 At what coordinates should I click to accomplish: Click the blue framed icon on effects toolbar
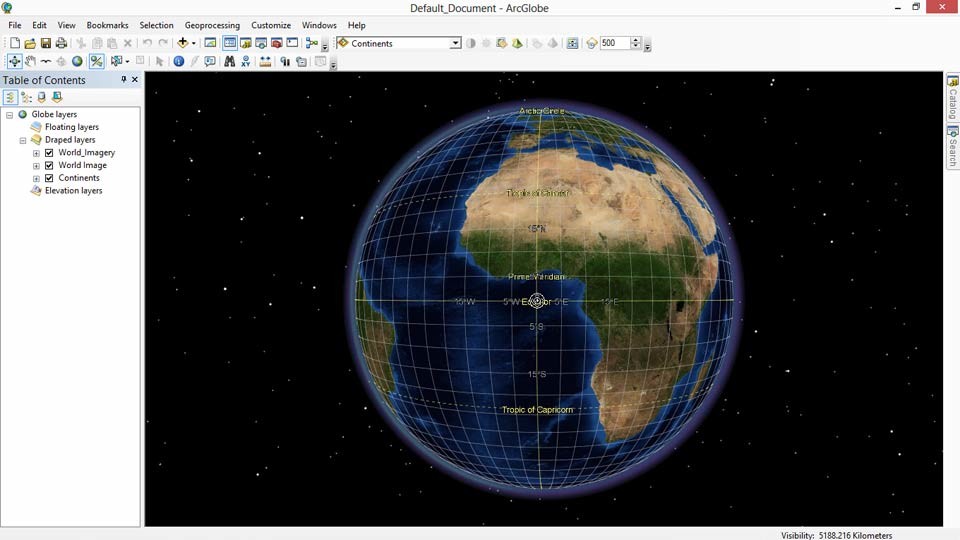coord(572,43)
